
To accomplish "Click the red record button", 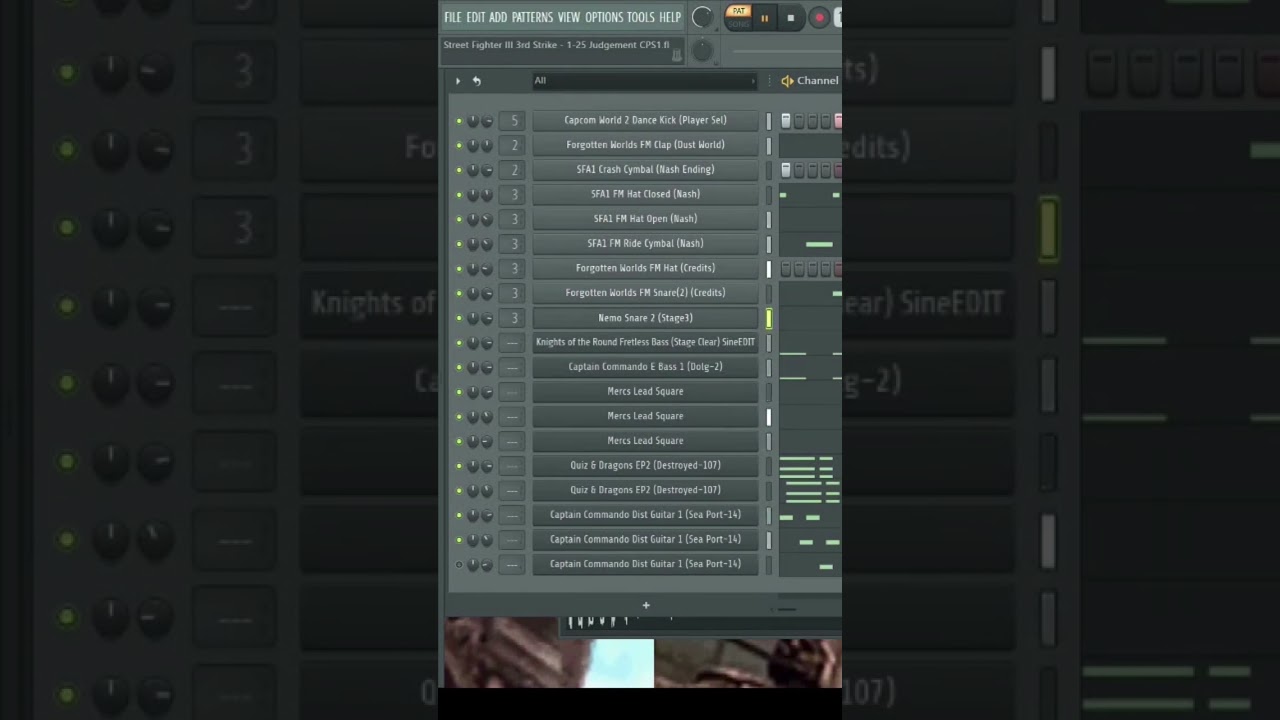I will point(819,18).
